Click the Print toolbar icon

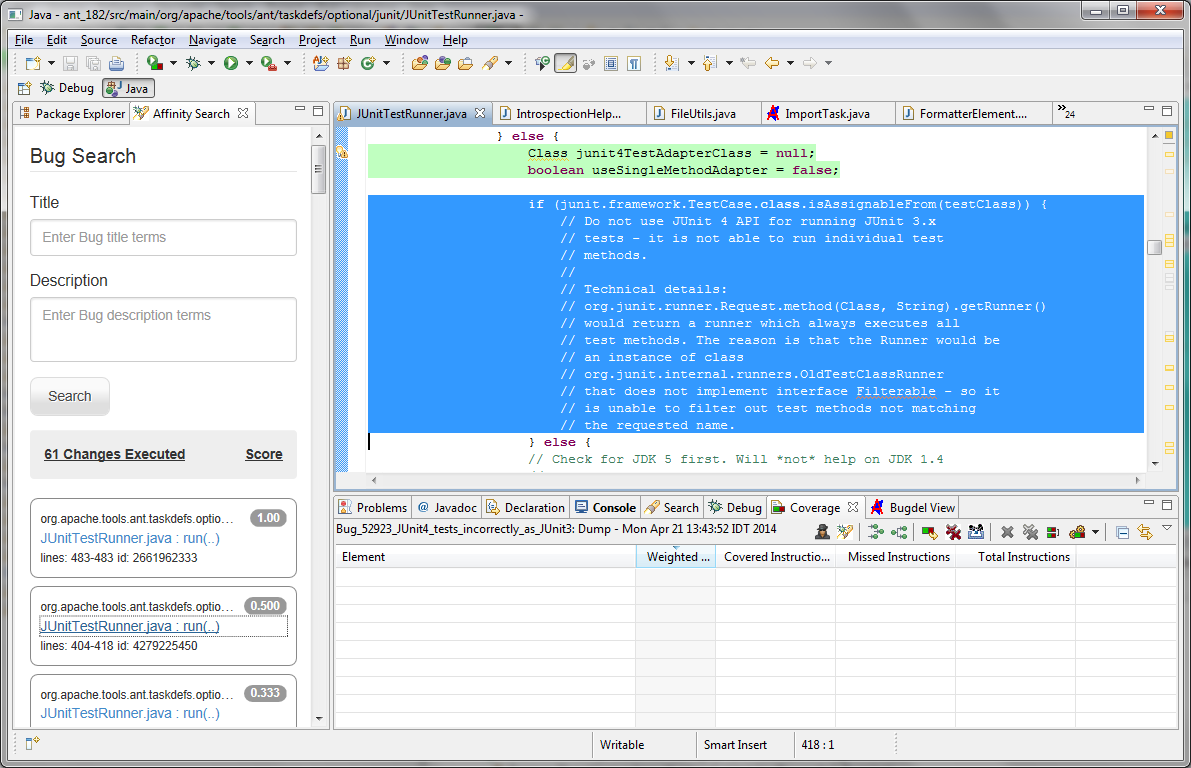(x=116, y=63)
